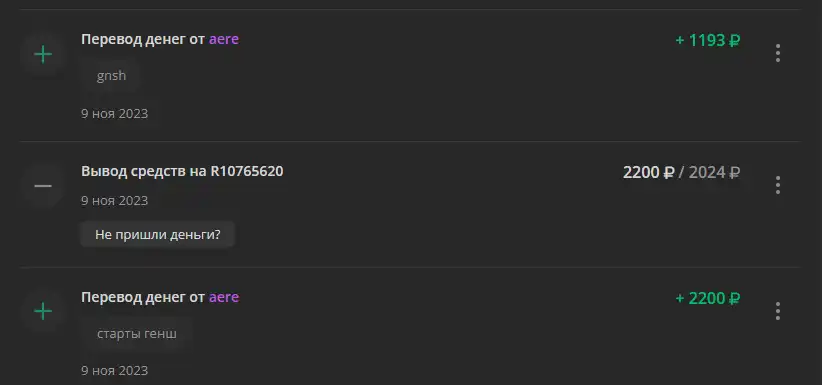Open the three-dot menu for the R10765620 withdrawal

pyautogui.click(x=777, y=185)
